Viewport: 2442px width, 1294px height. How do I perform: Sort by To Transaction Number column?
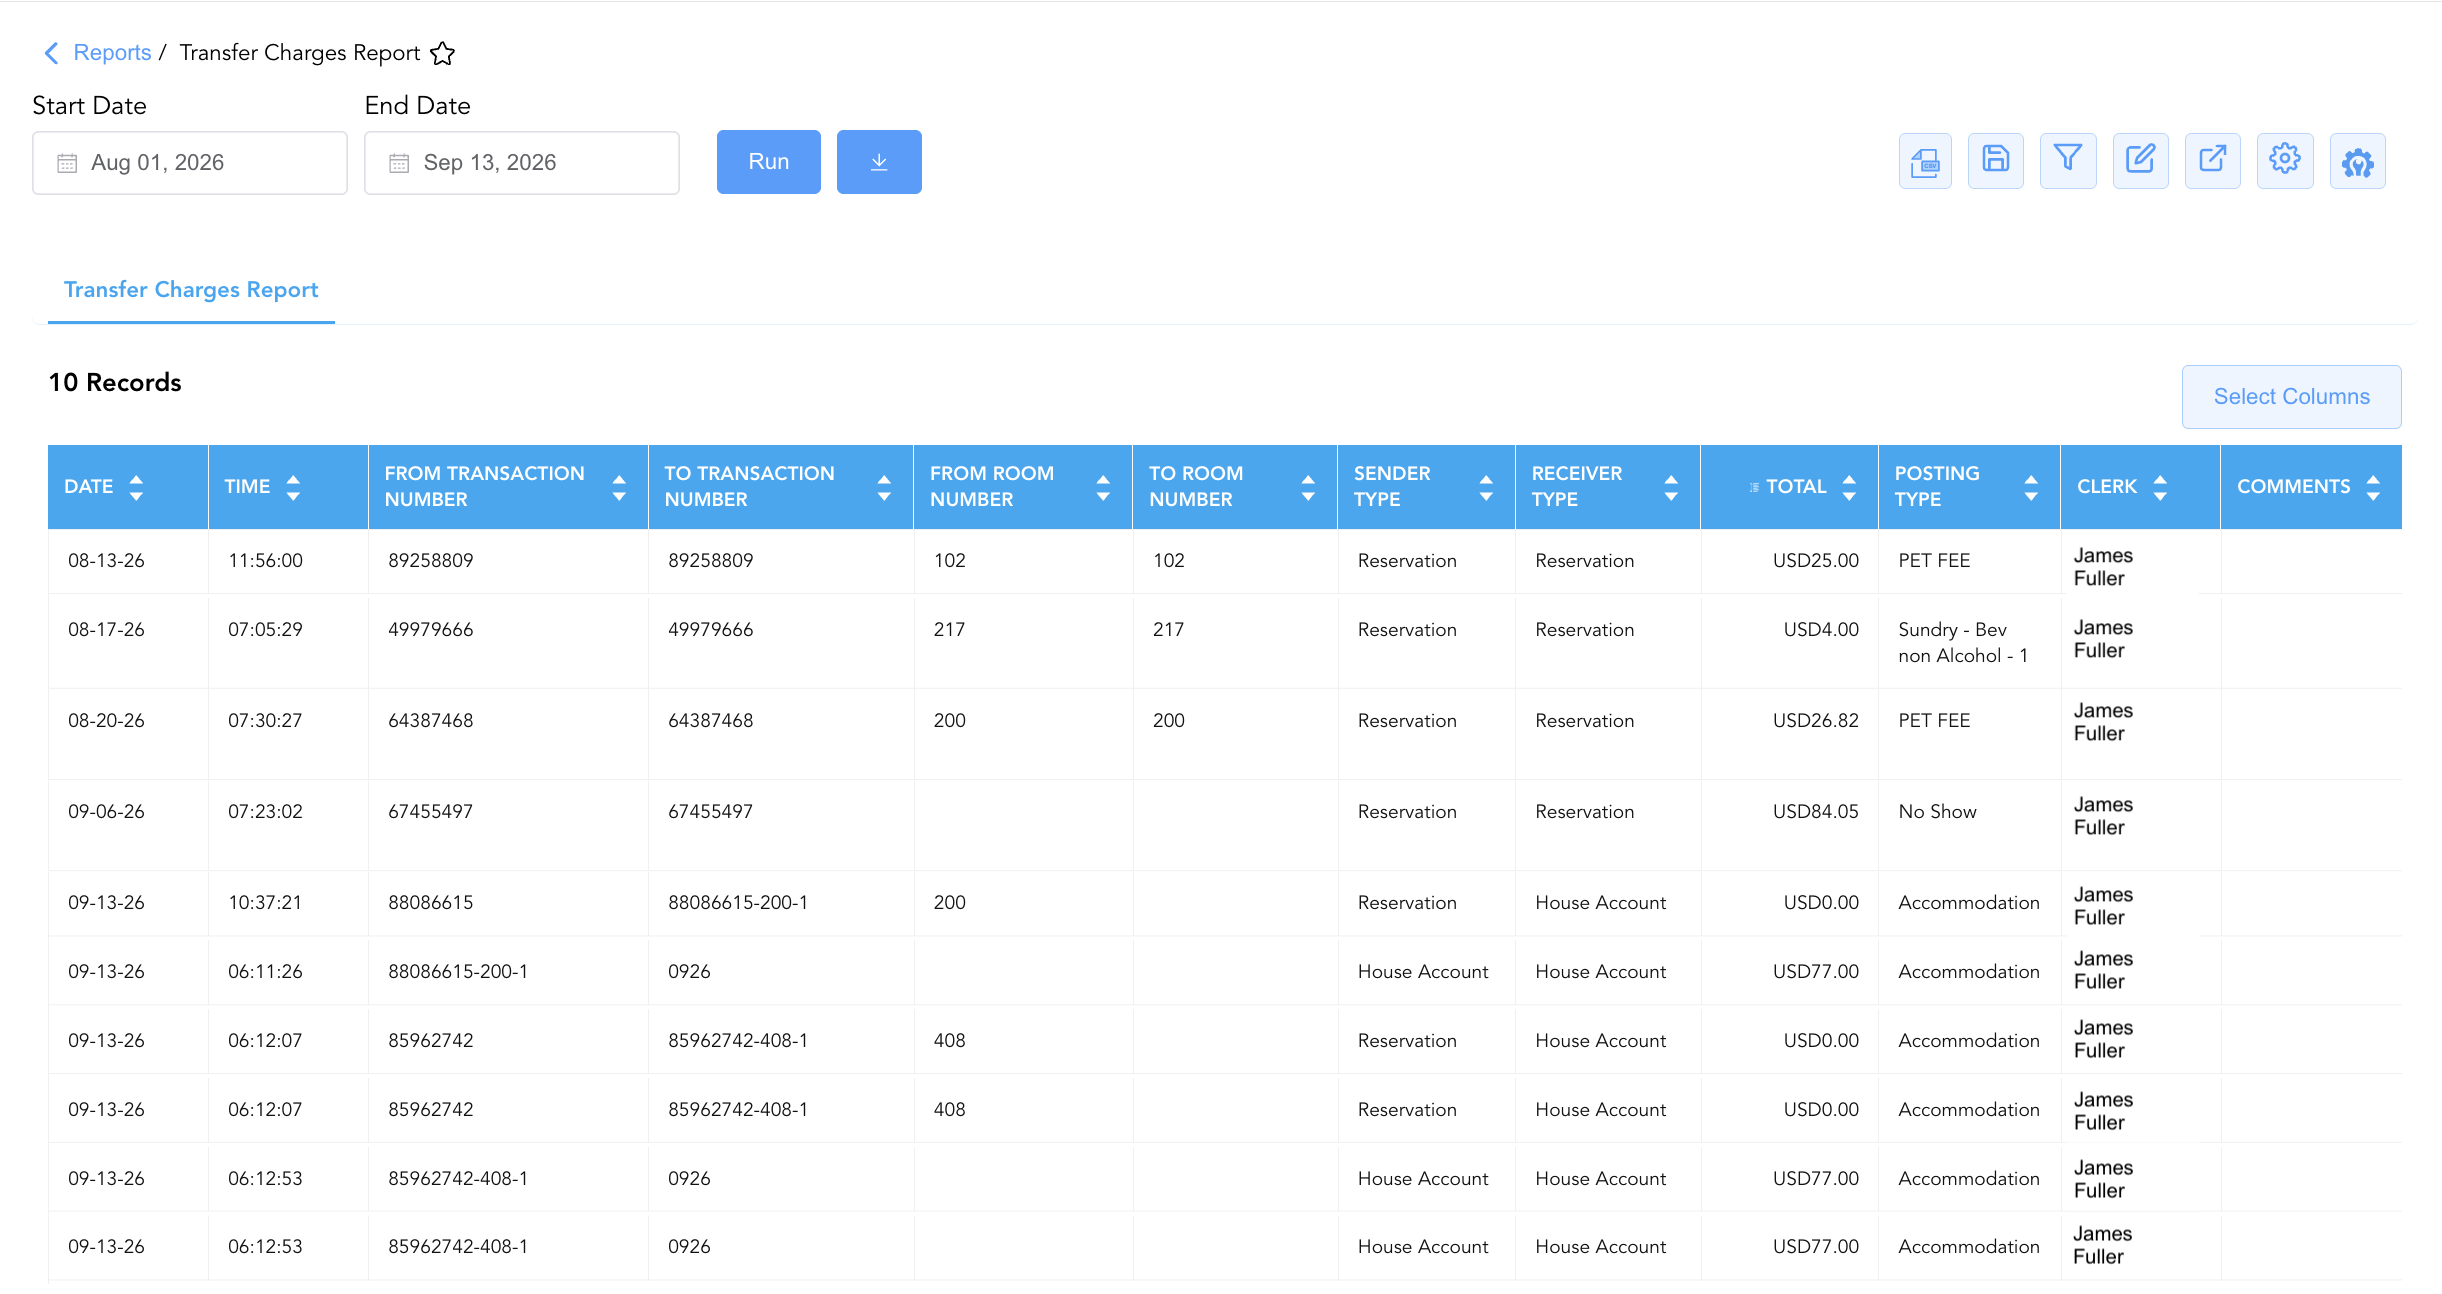[x=884, y=487]
